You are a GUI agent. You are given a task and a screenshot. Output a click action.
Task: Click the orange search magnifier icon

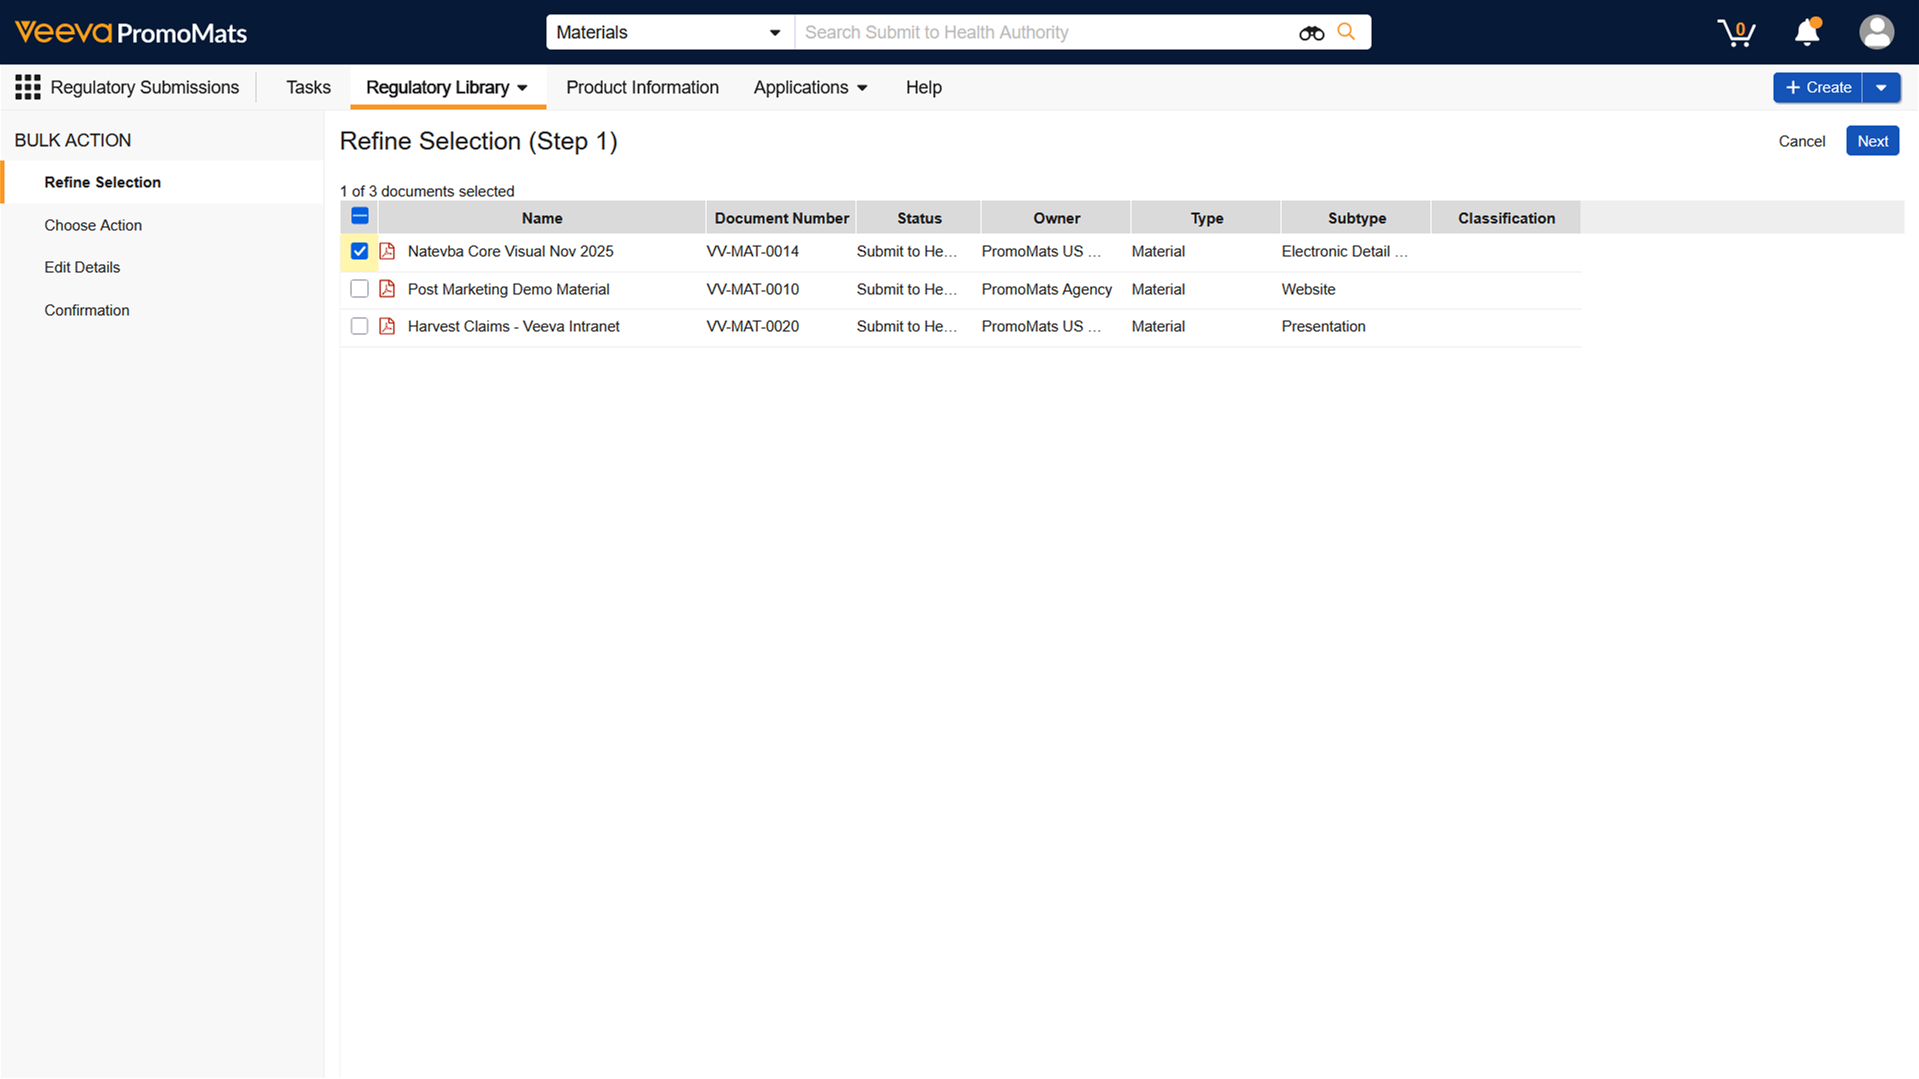pyautogui.click(x=1346, y=32)
